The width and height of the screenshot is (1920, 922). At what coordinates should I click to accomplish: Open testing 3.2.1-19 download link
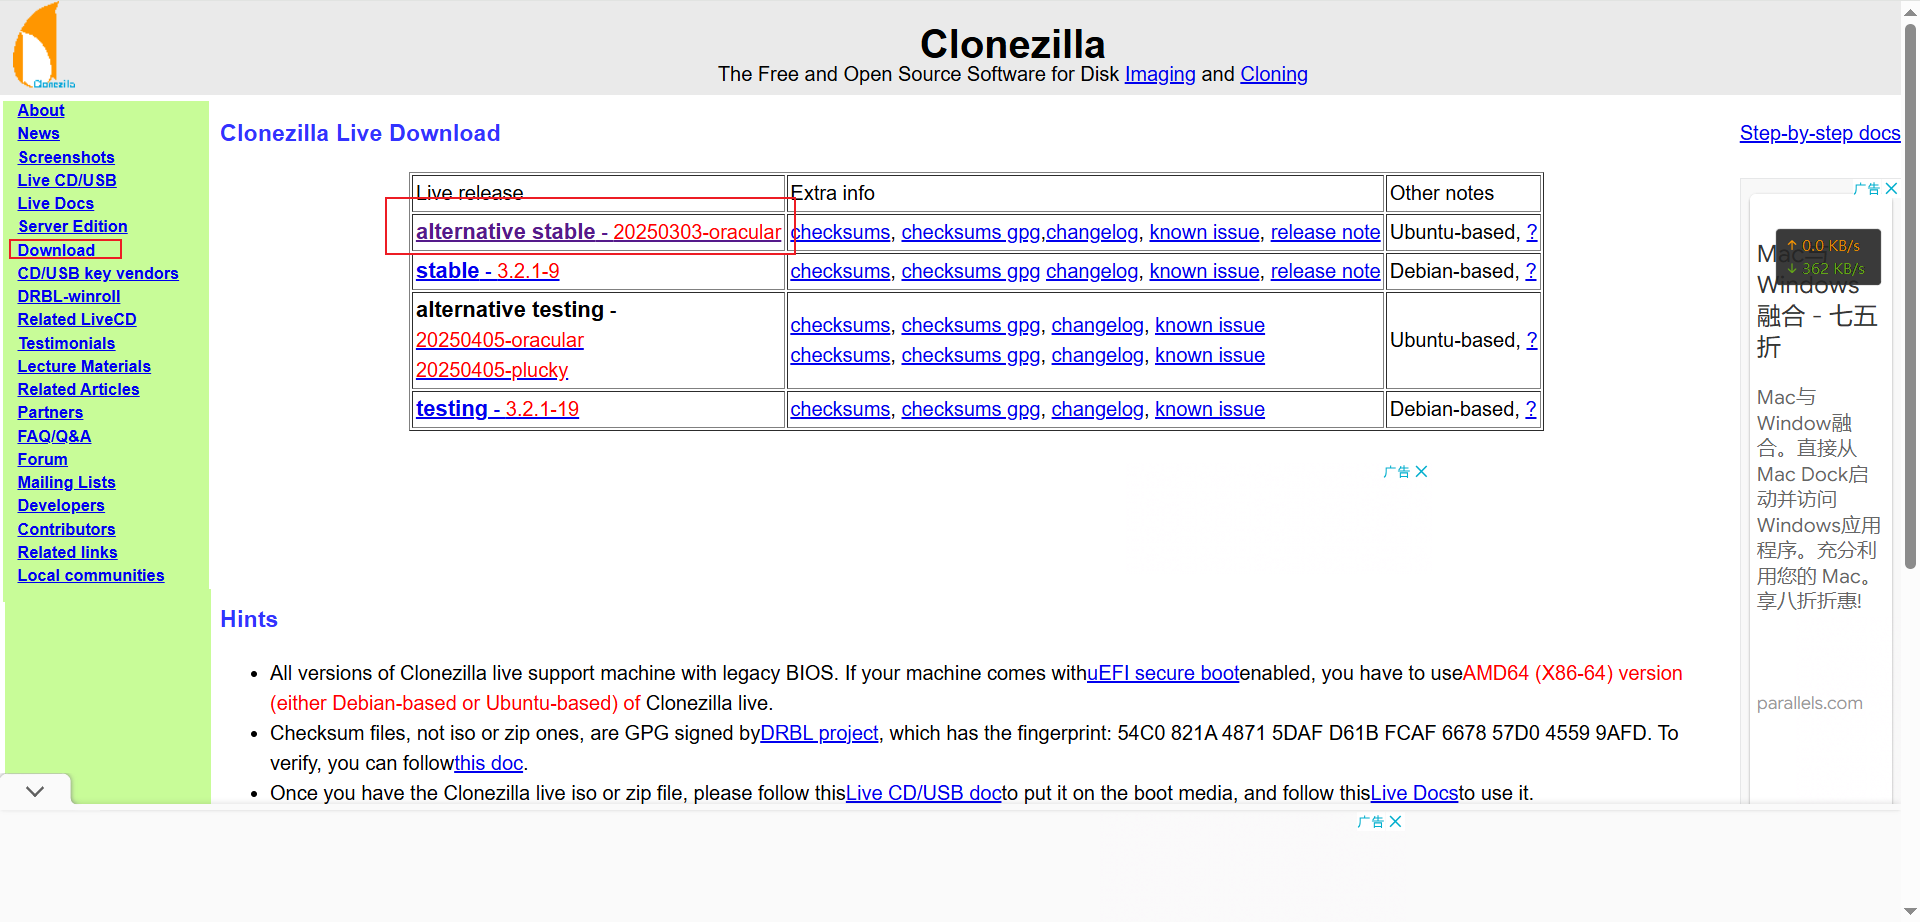click(x=497, y=409)
